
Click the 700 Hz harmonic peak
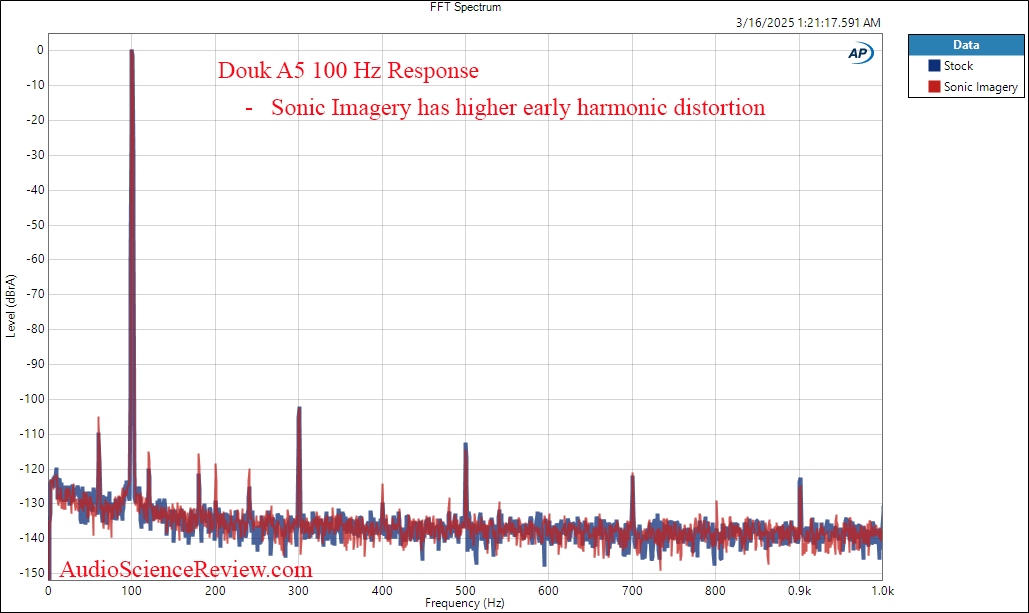click(633, 499)
